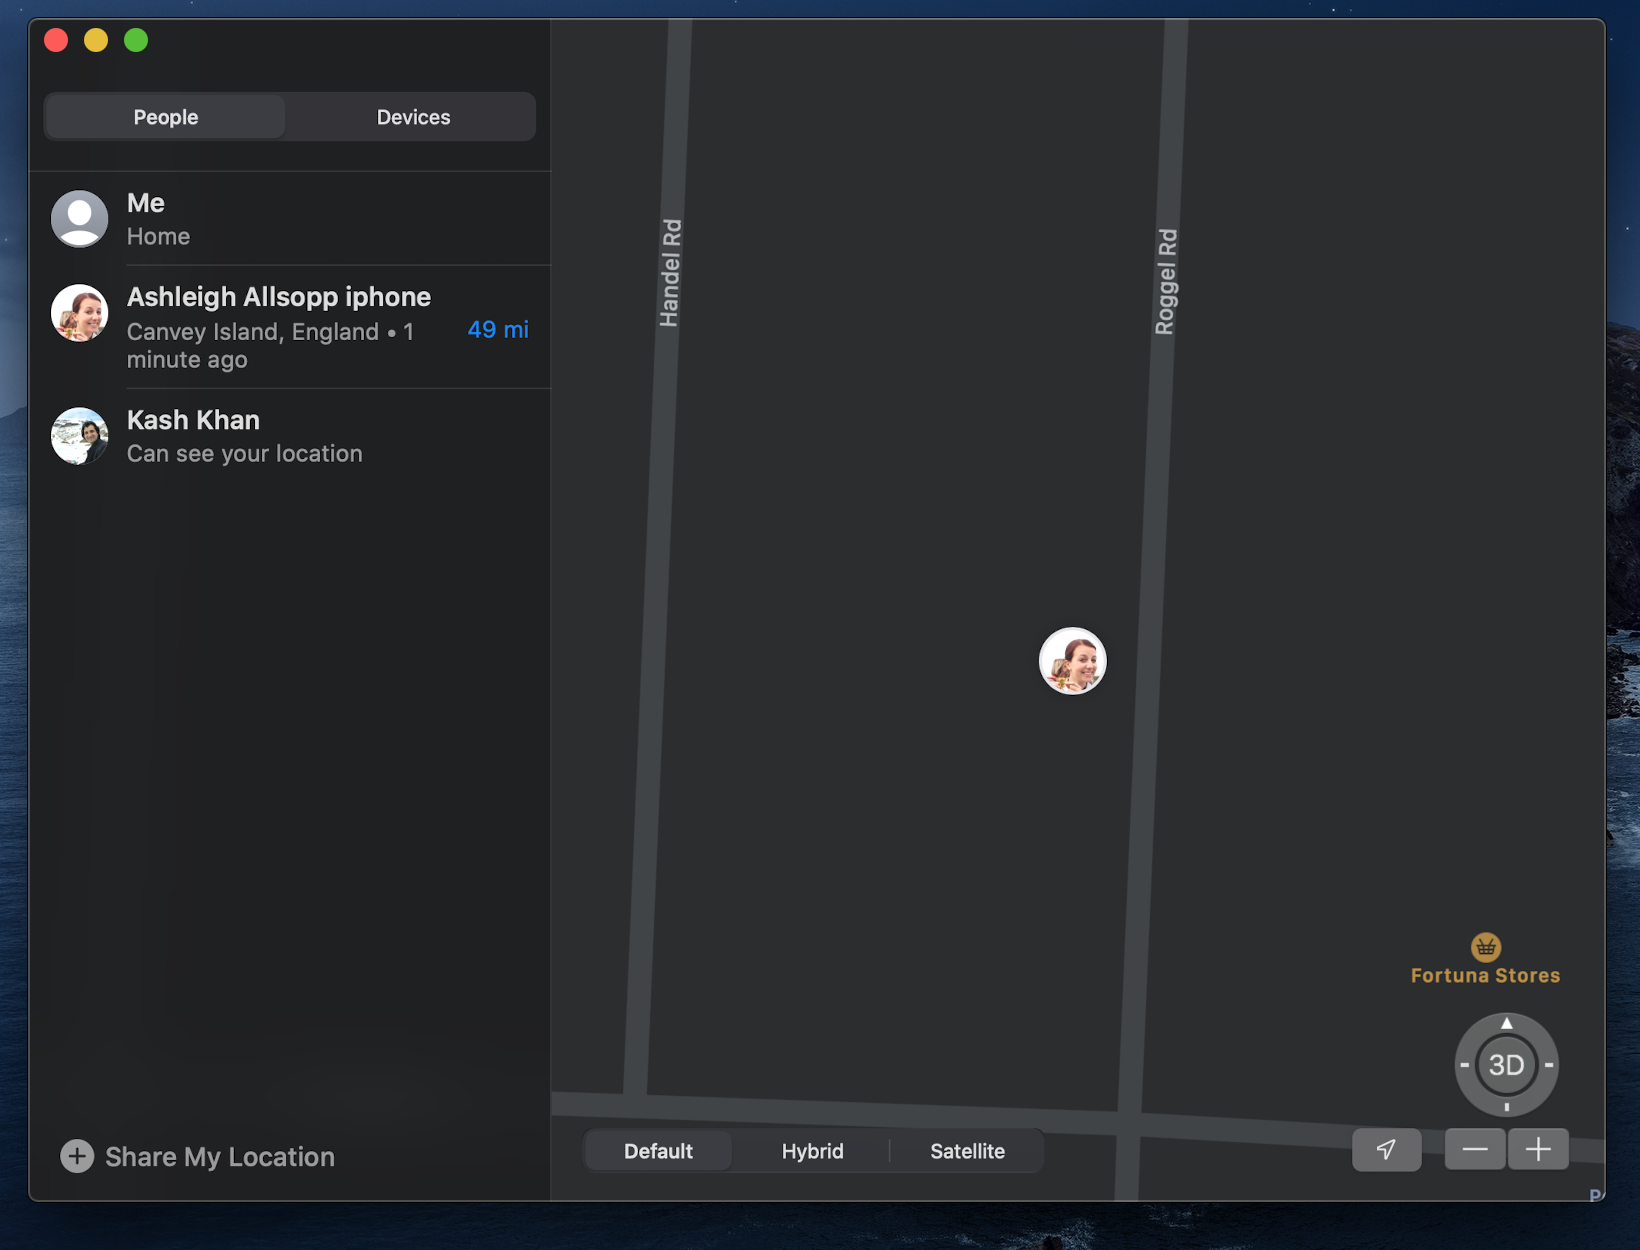Zoom in the map with plus button
The width and height of the screenshot is (1640, 1250).
pos(1538,1150)
